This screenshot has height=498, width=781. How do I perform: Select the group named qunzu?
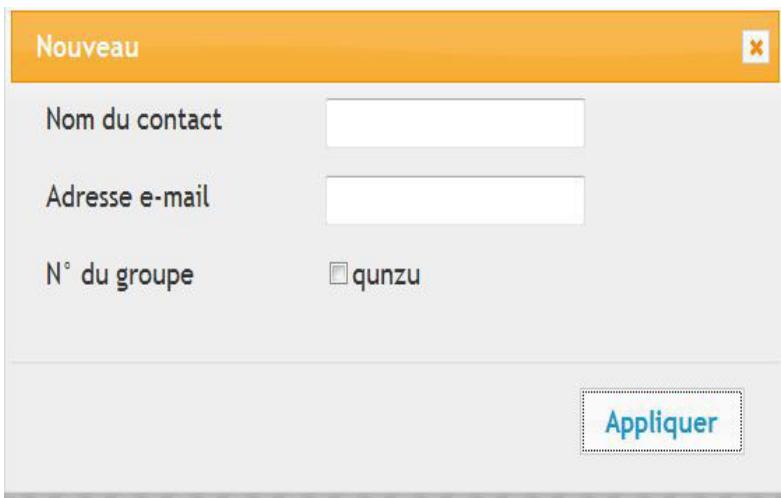(x=337, y=274)
